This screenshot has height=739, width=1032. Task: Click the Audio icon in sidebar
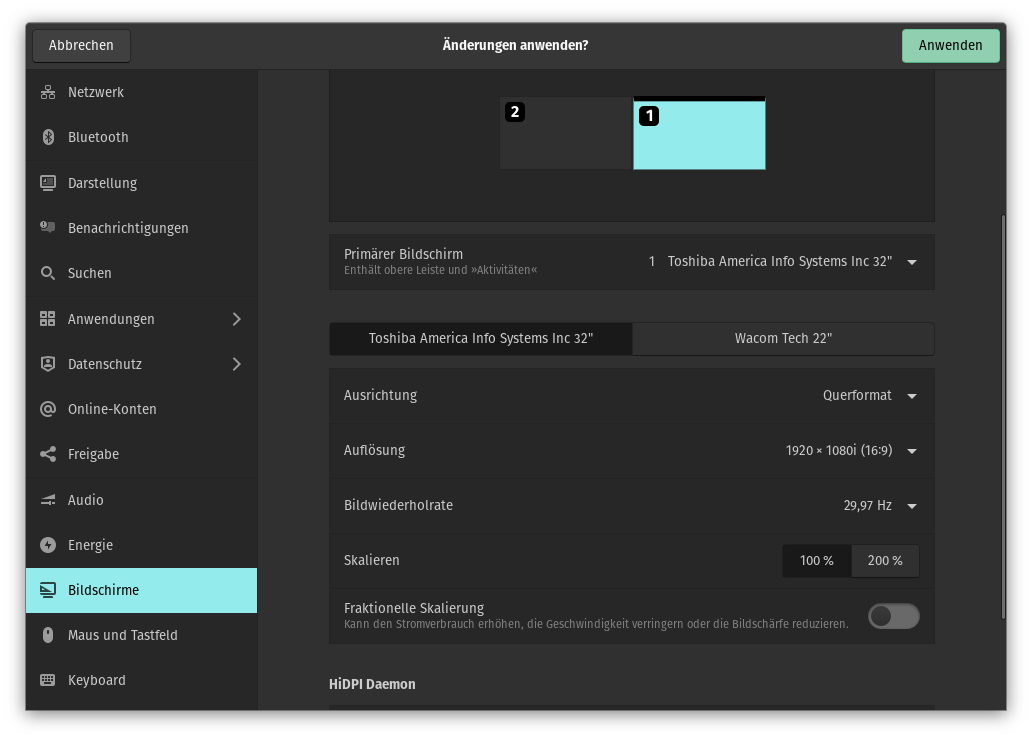click(48, 500)
